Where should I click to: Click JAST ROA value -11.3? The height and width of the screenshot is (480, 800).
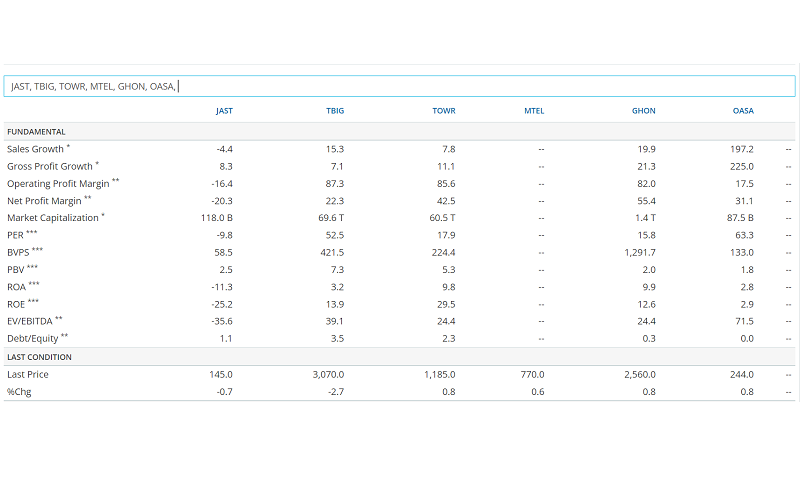tap(222, 287)
